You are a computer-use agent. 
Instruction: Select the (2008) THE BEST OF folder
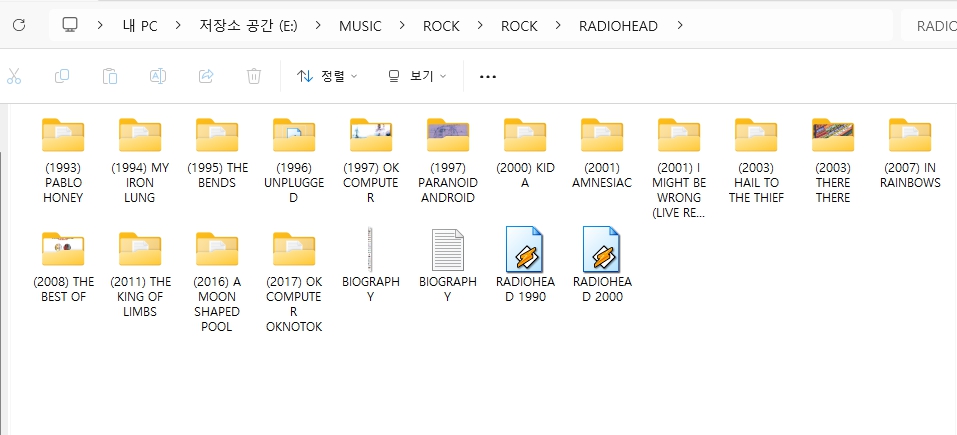(x=63, y=268)
